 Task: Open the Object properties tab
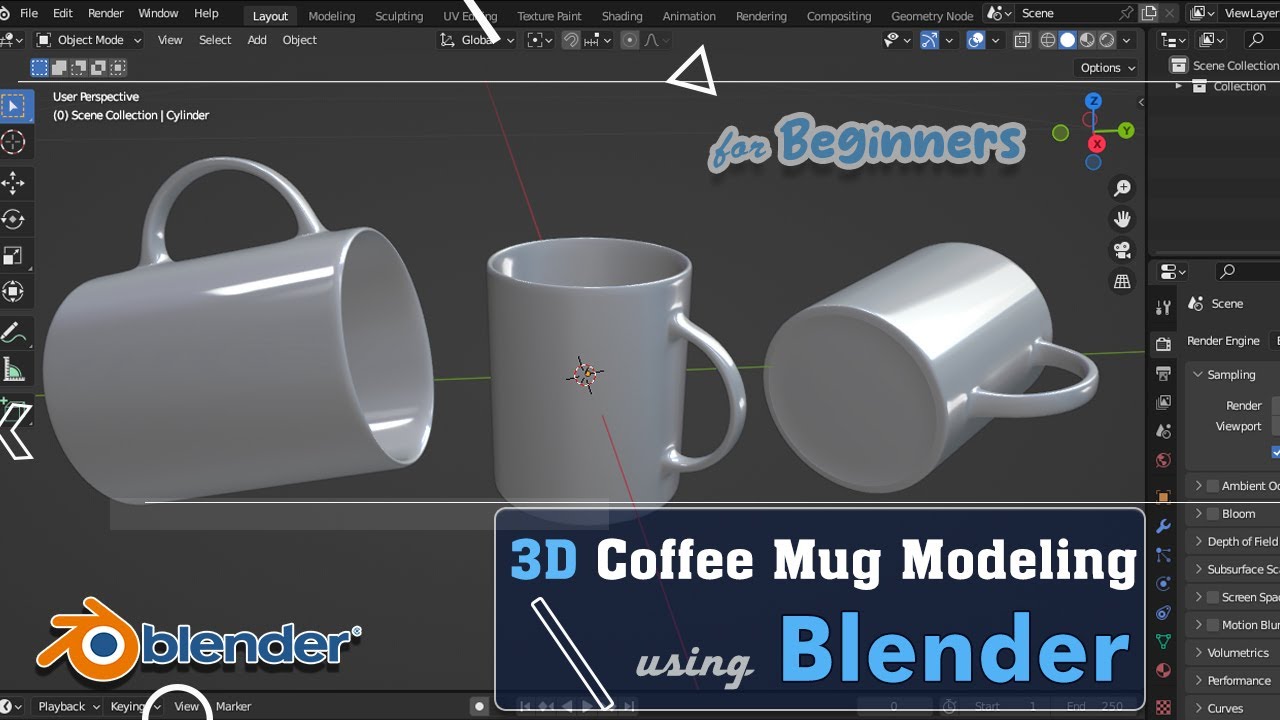coord(1163,497)
